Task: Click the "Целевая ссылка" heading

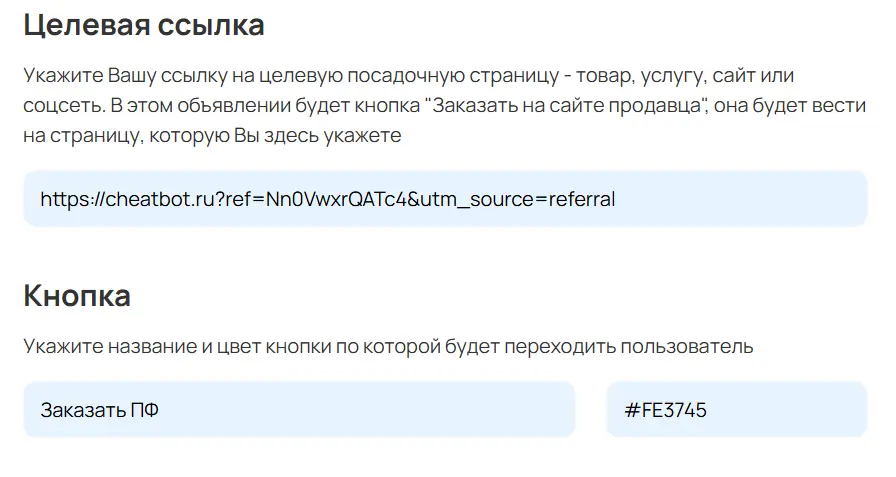Action: click(x=144, y=25)
